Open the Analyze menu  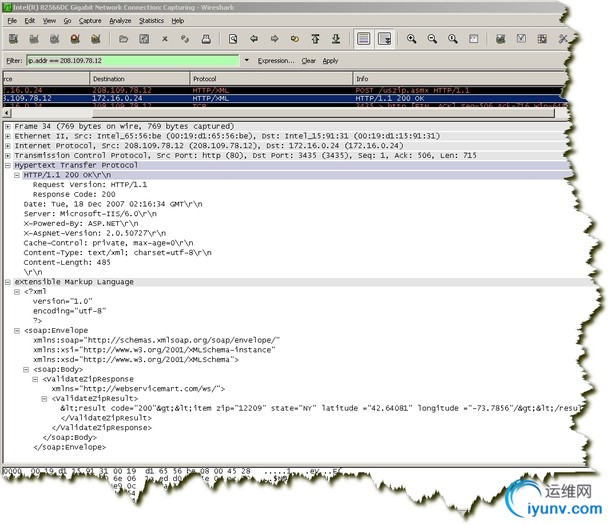[120, 21]
